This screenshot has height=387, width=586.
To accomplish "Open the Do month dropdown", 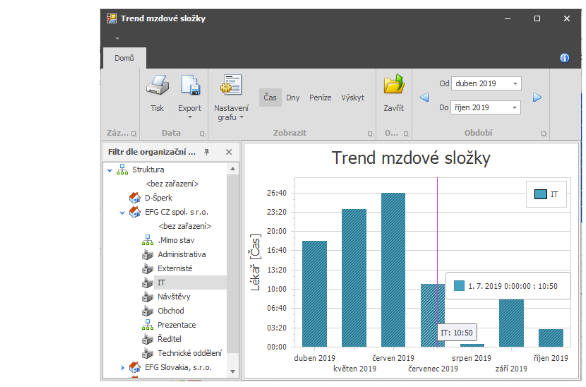I will click(x=515, y=108).
